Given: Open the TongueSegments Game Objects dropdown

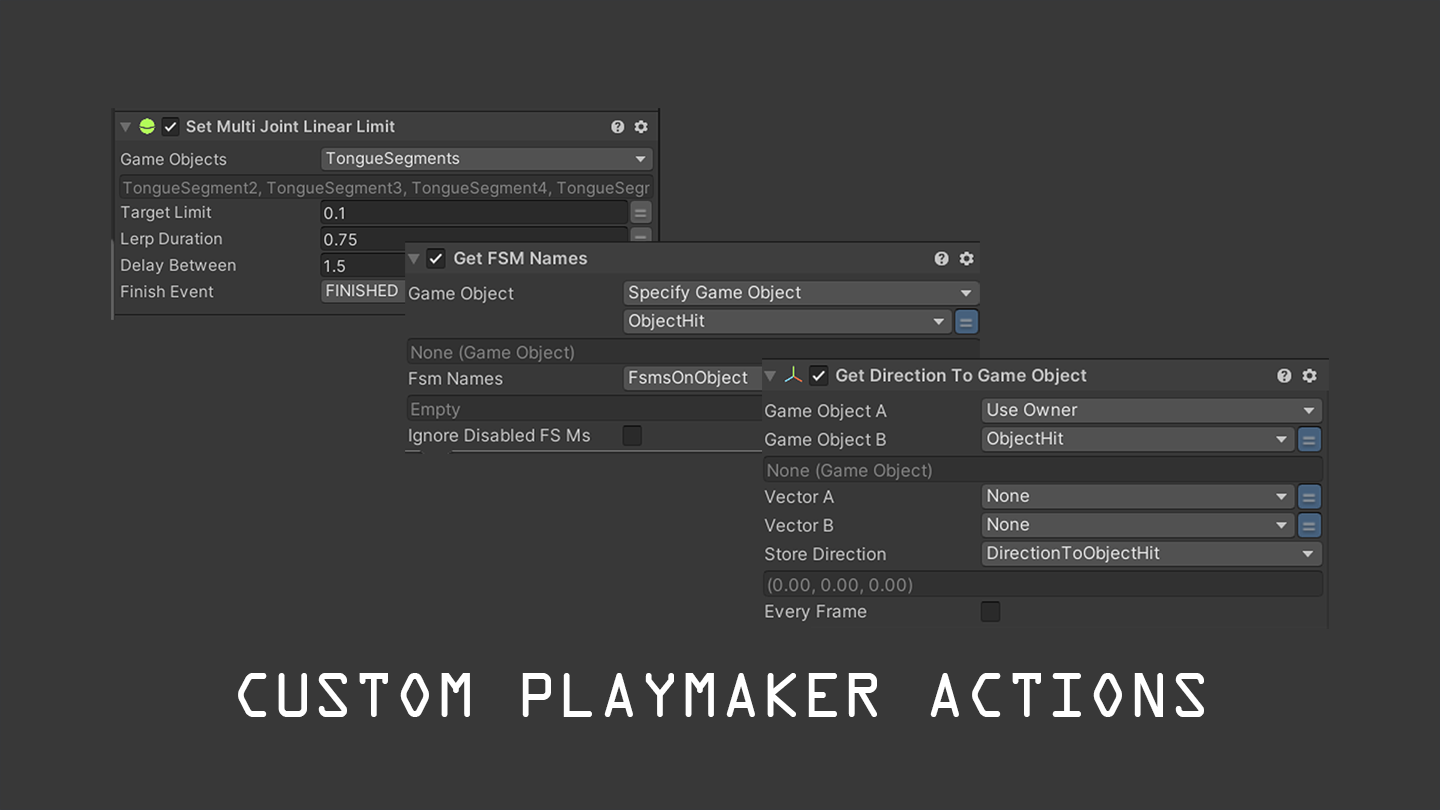Looking at the screenshot, I should click(x=487, y=158).
